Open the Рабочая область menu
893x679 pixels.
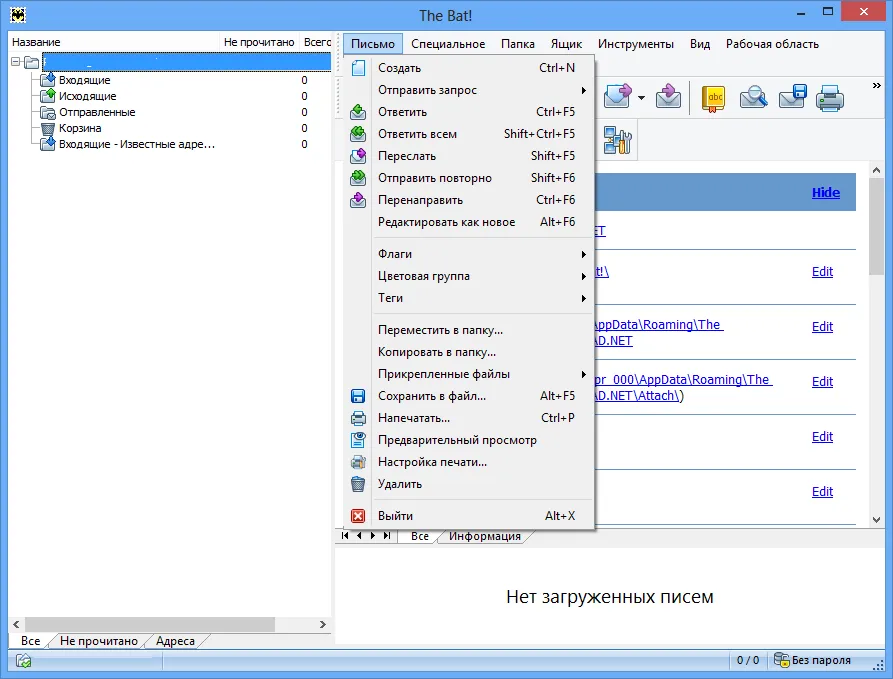tap(772, 44)
